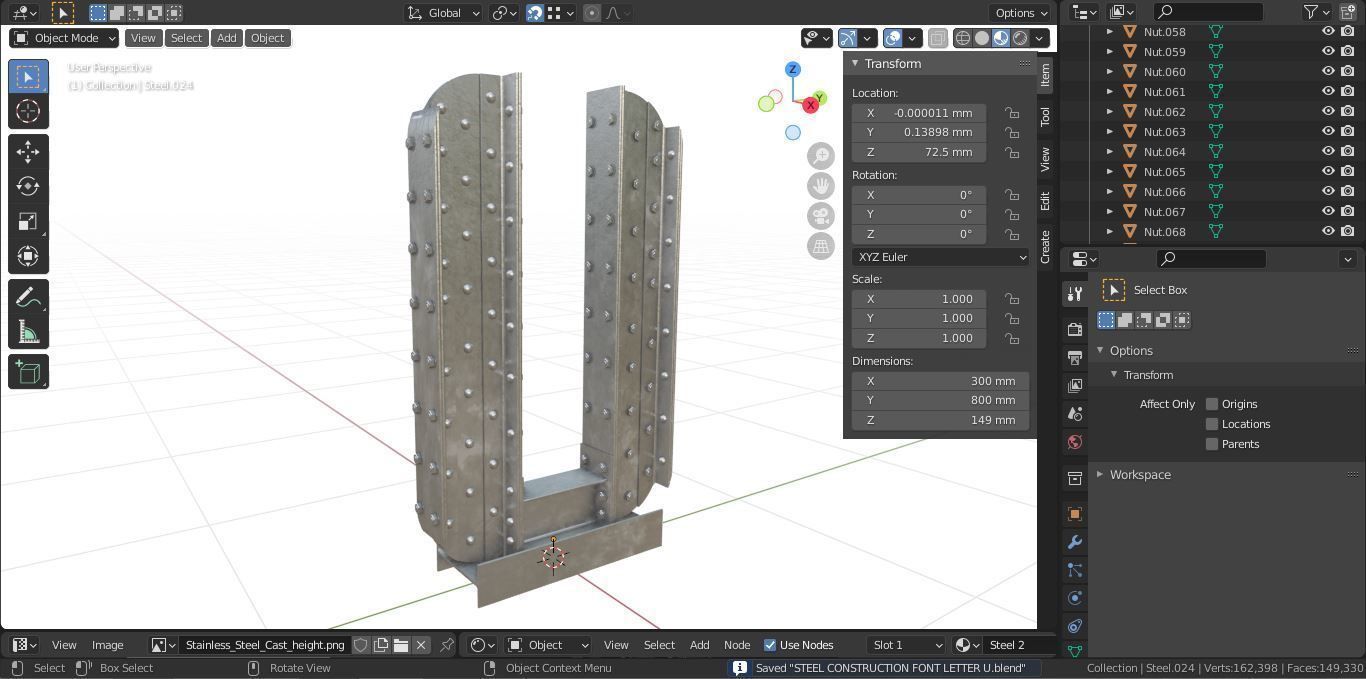Select the Scale tool
This screenshot has width=1366, height=679.
pyautogui.click(x=28, y=221)
